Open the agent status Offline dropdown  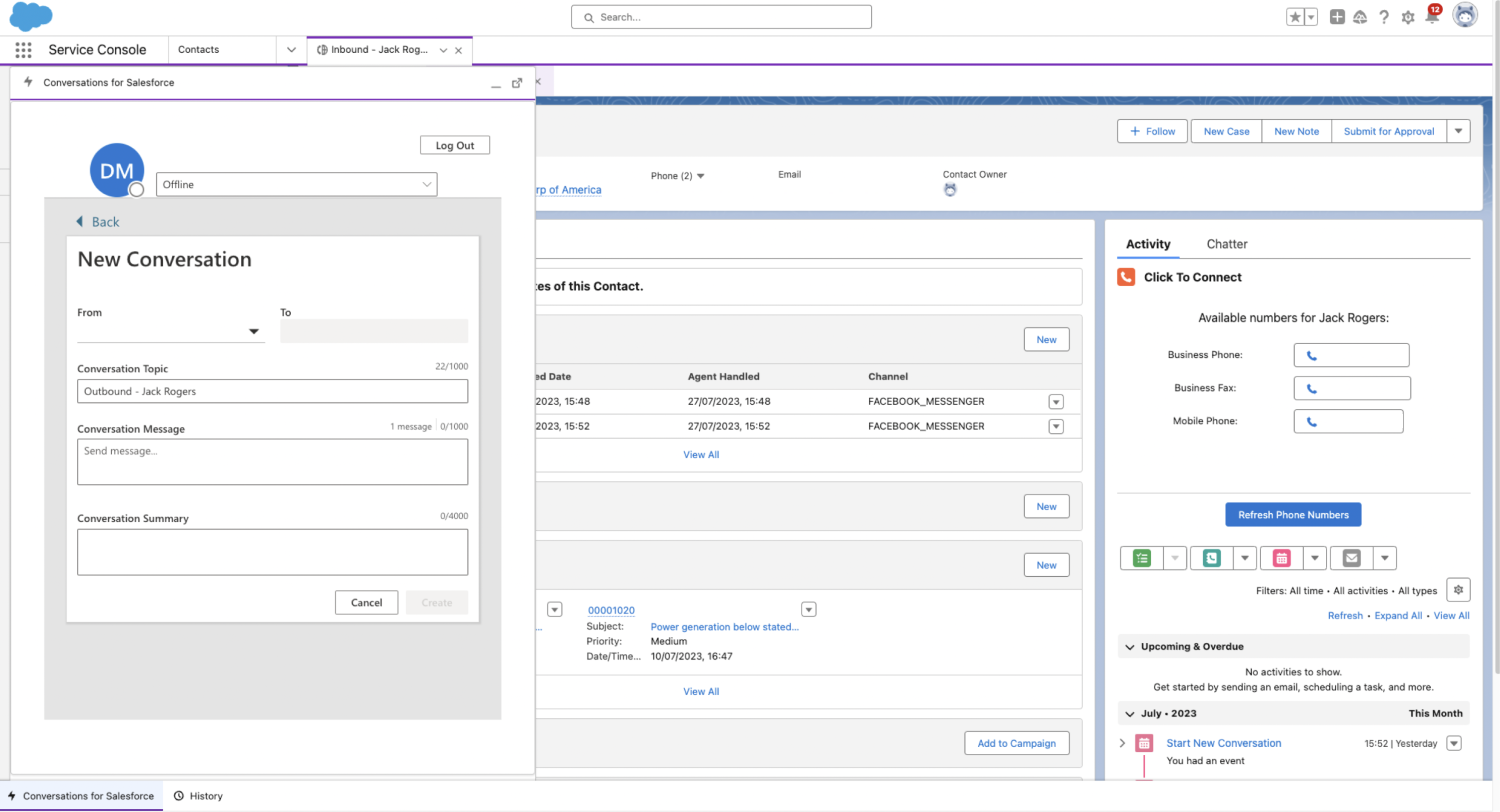point(296,184)
